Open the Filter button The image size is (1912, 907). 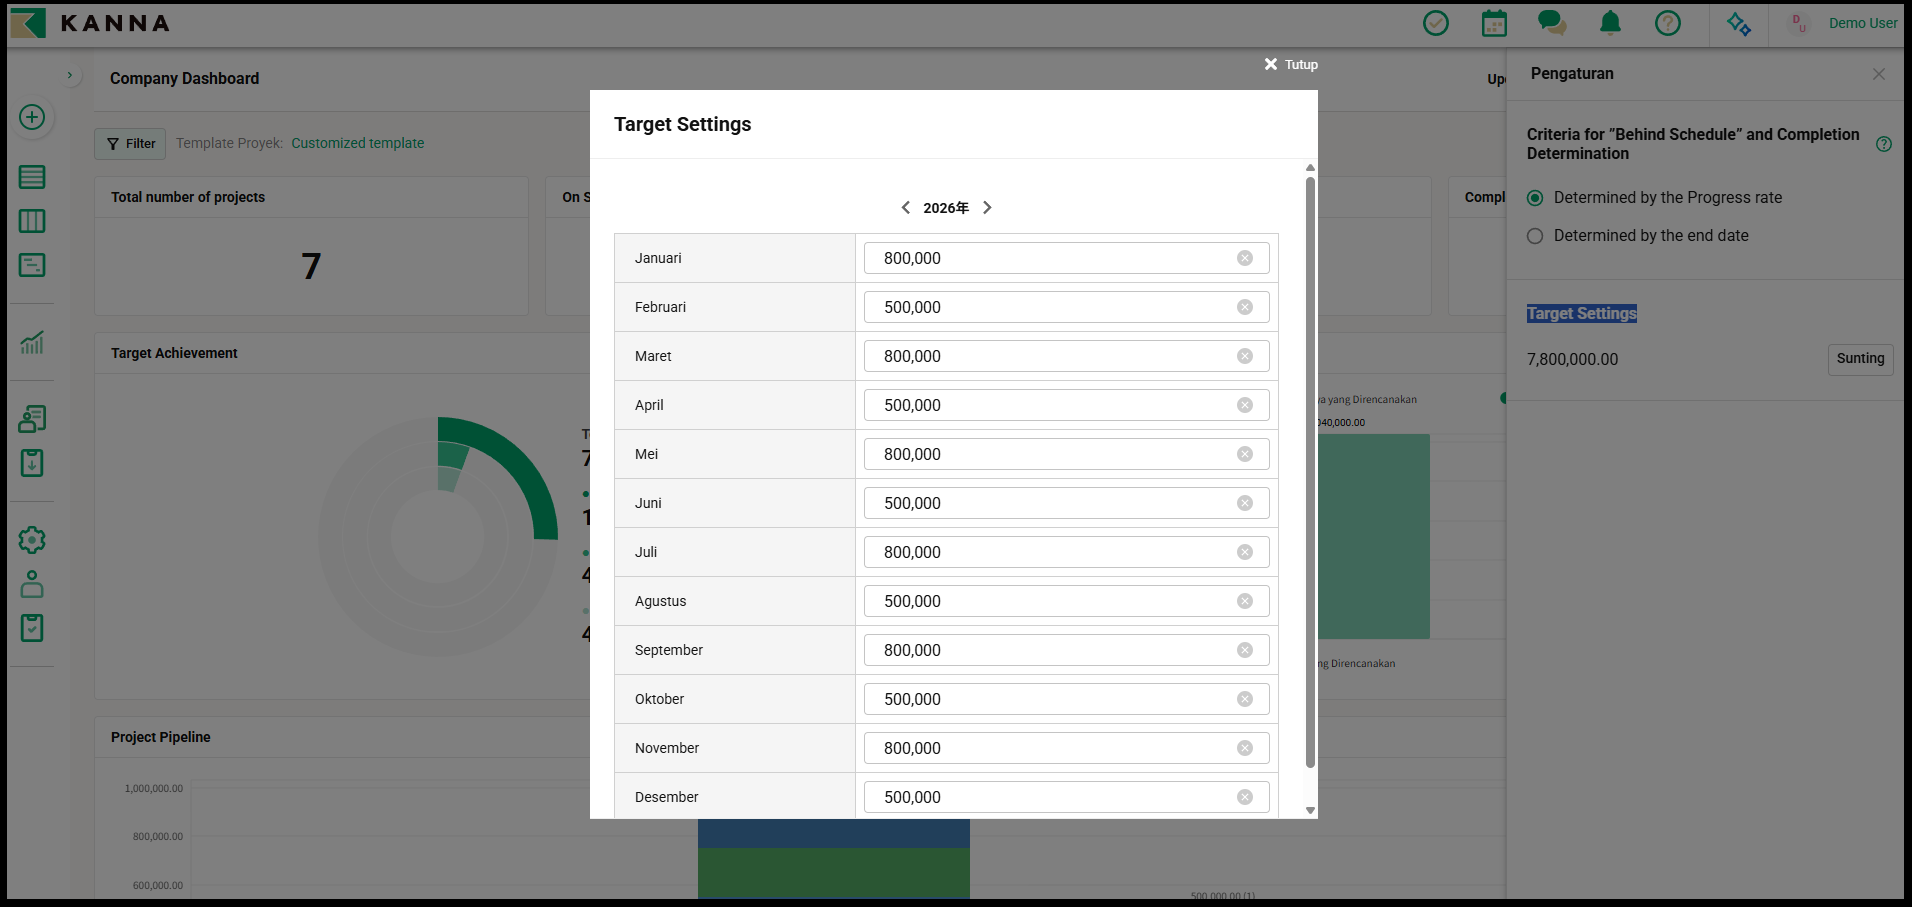point(130,144)
